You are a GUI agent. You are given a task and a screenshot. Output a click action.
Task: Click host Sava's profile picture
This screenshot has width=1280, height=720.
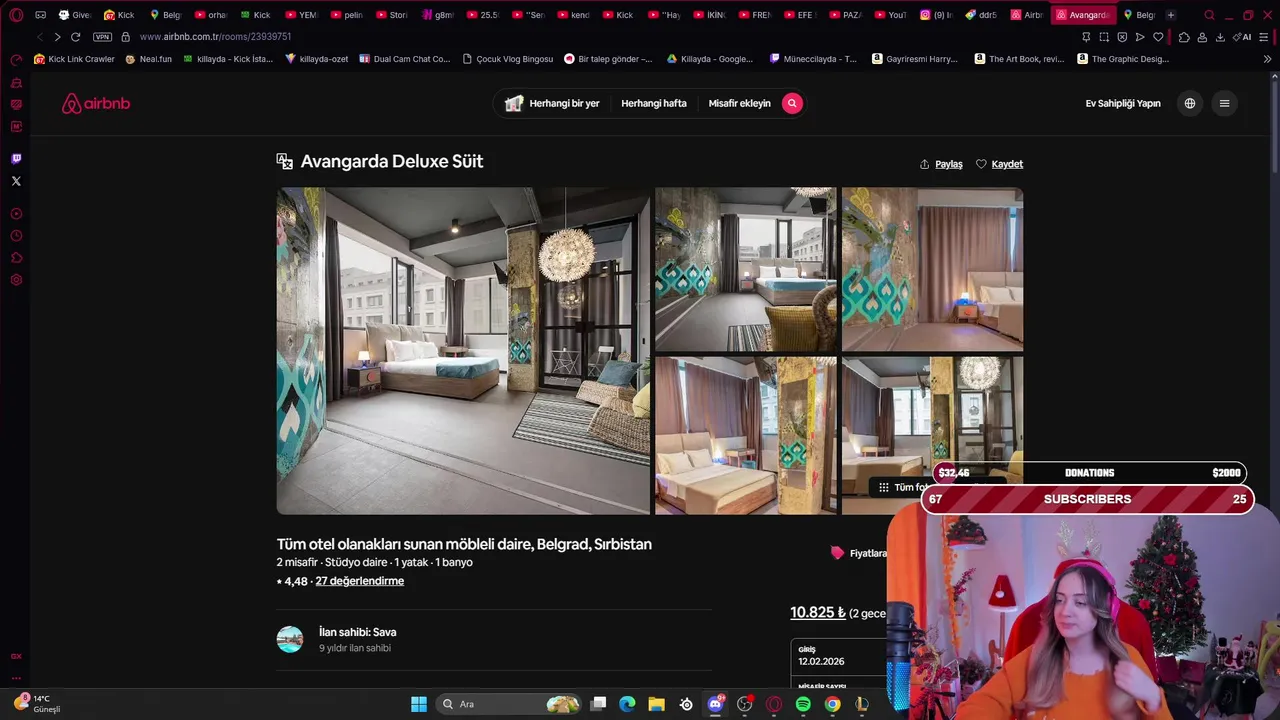(290, 639)
